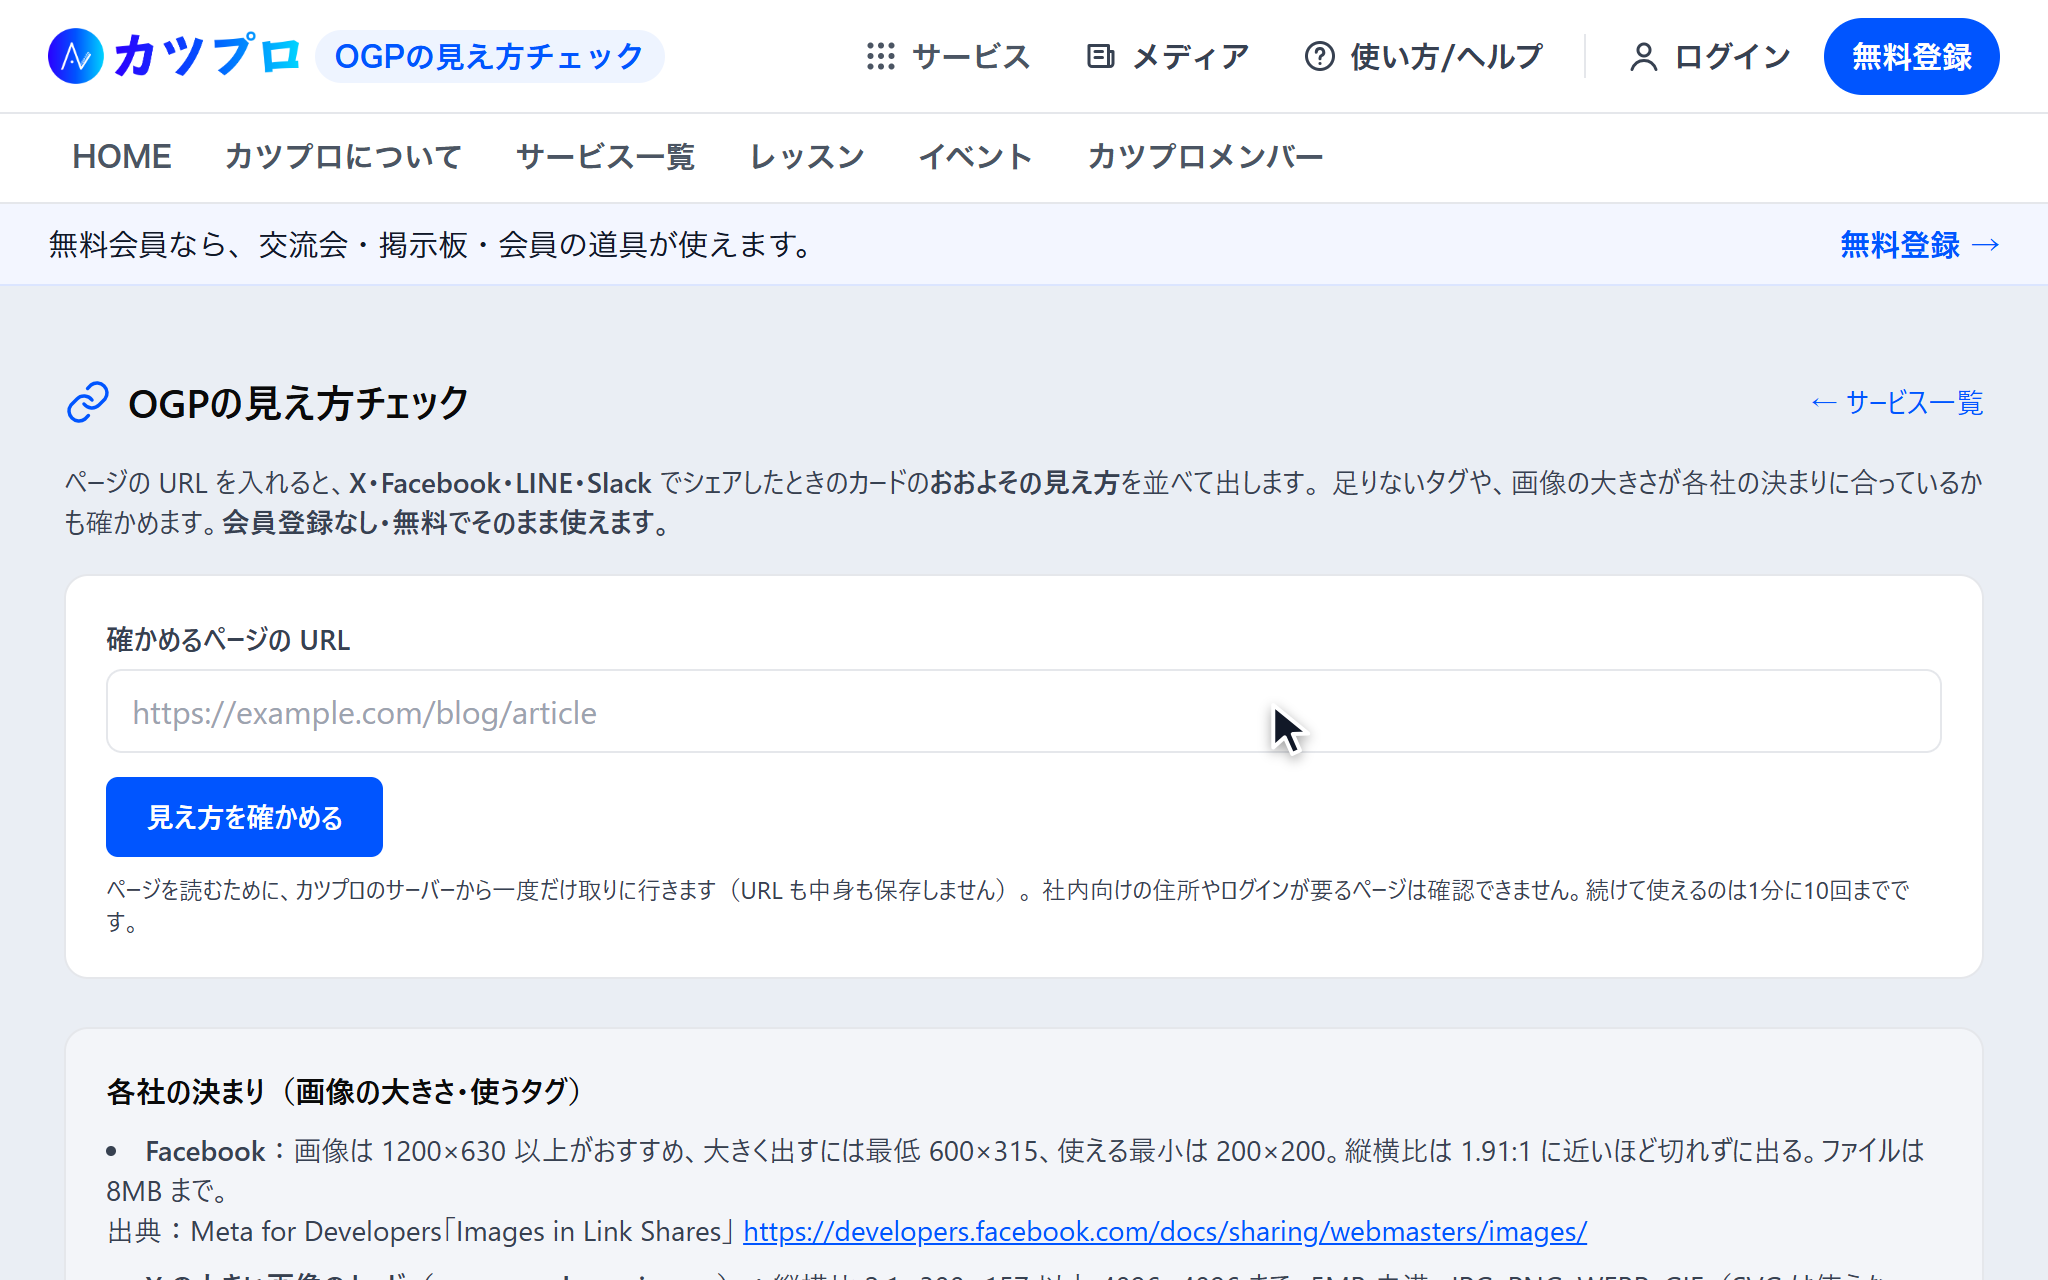This screenshot has width=2048, height=1280.
Task: Open カツプロについて nav item
Action: [x=343, y=157]
